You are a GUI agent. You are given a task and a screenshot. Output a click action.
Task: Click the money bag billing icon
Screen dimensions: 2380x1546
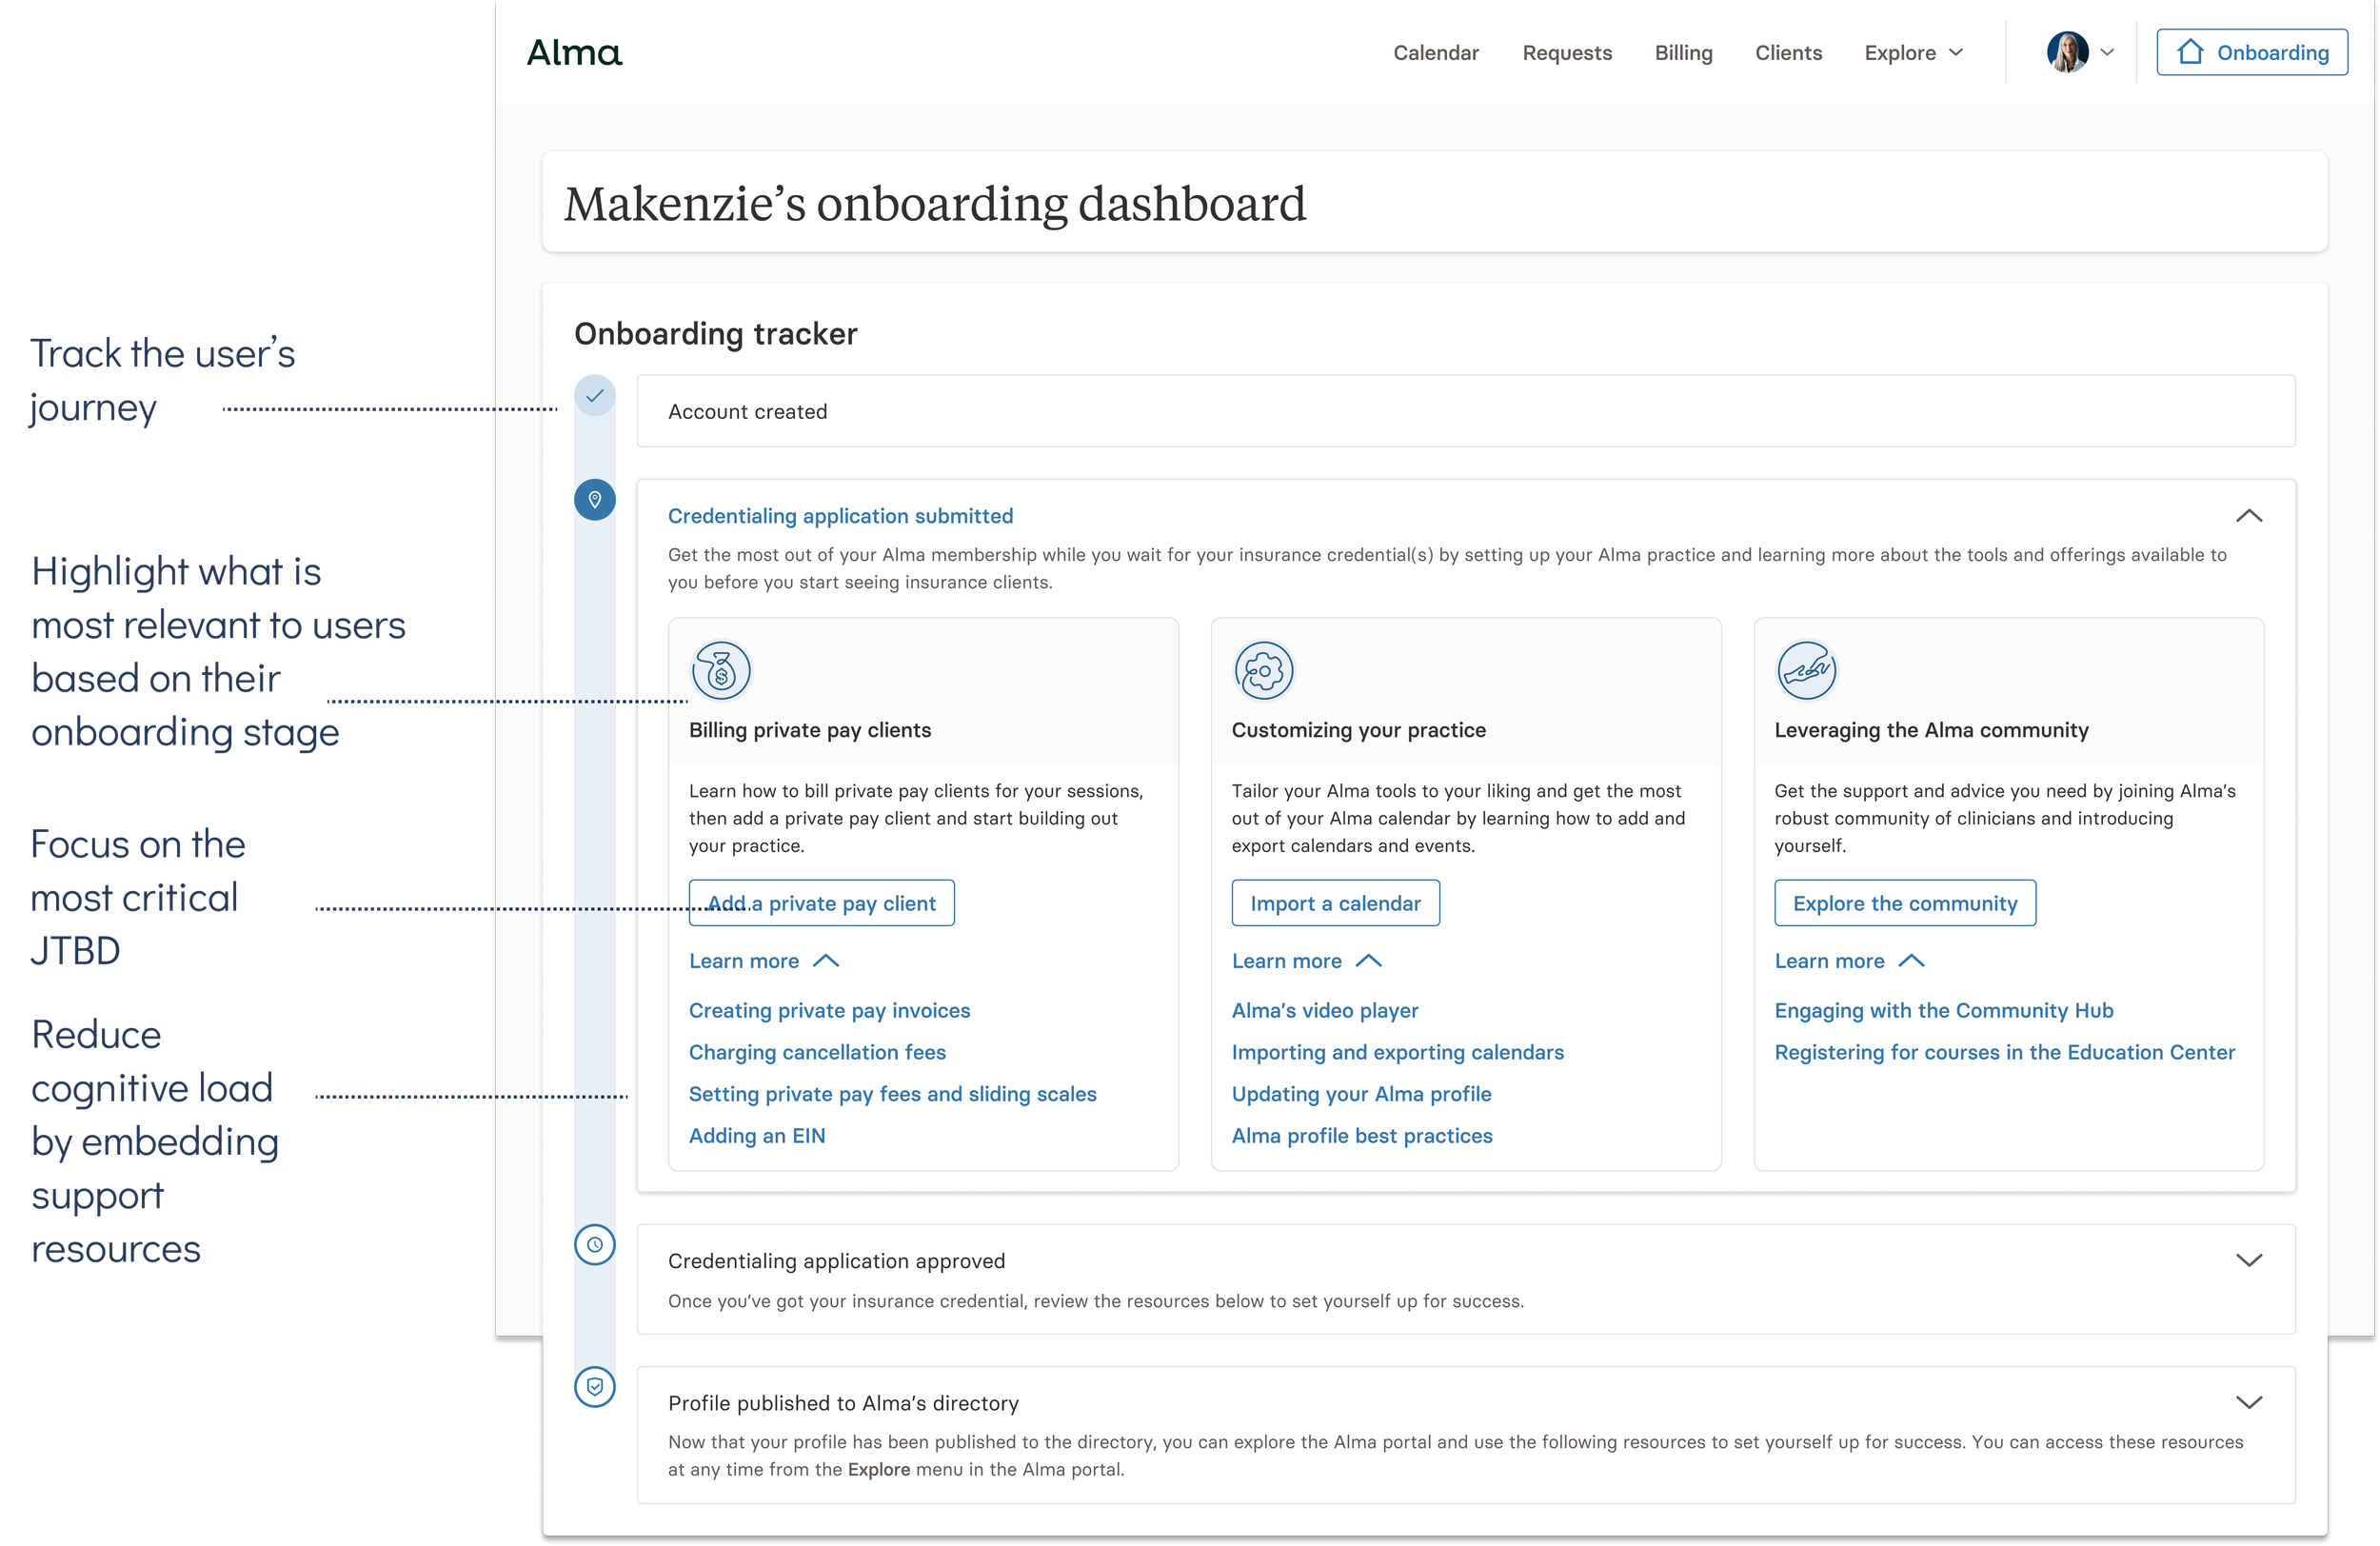point(720,670)
